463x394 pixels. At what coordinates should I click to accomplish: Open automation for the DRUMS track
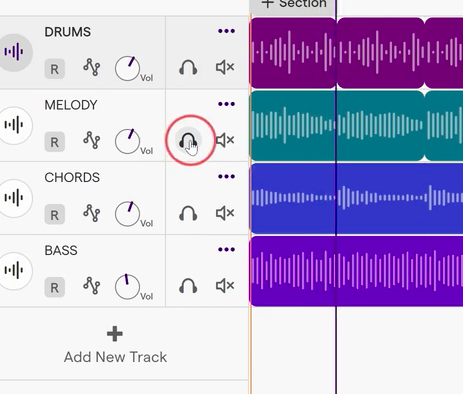pyautogui.click(x=92, y=67)
